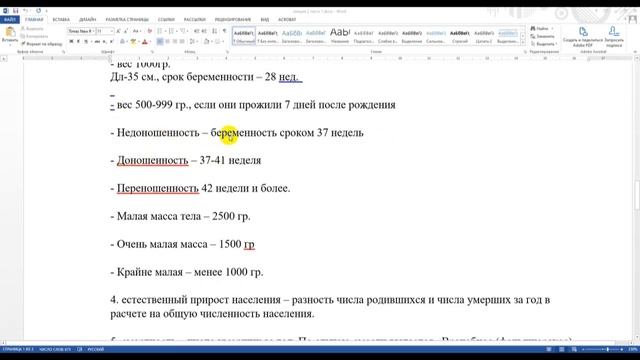Viewport: 640px width, 360px height.
Task: Switch to the ВСТАВКА (Insert) tab
Action: click(x=61, y=19)
